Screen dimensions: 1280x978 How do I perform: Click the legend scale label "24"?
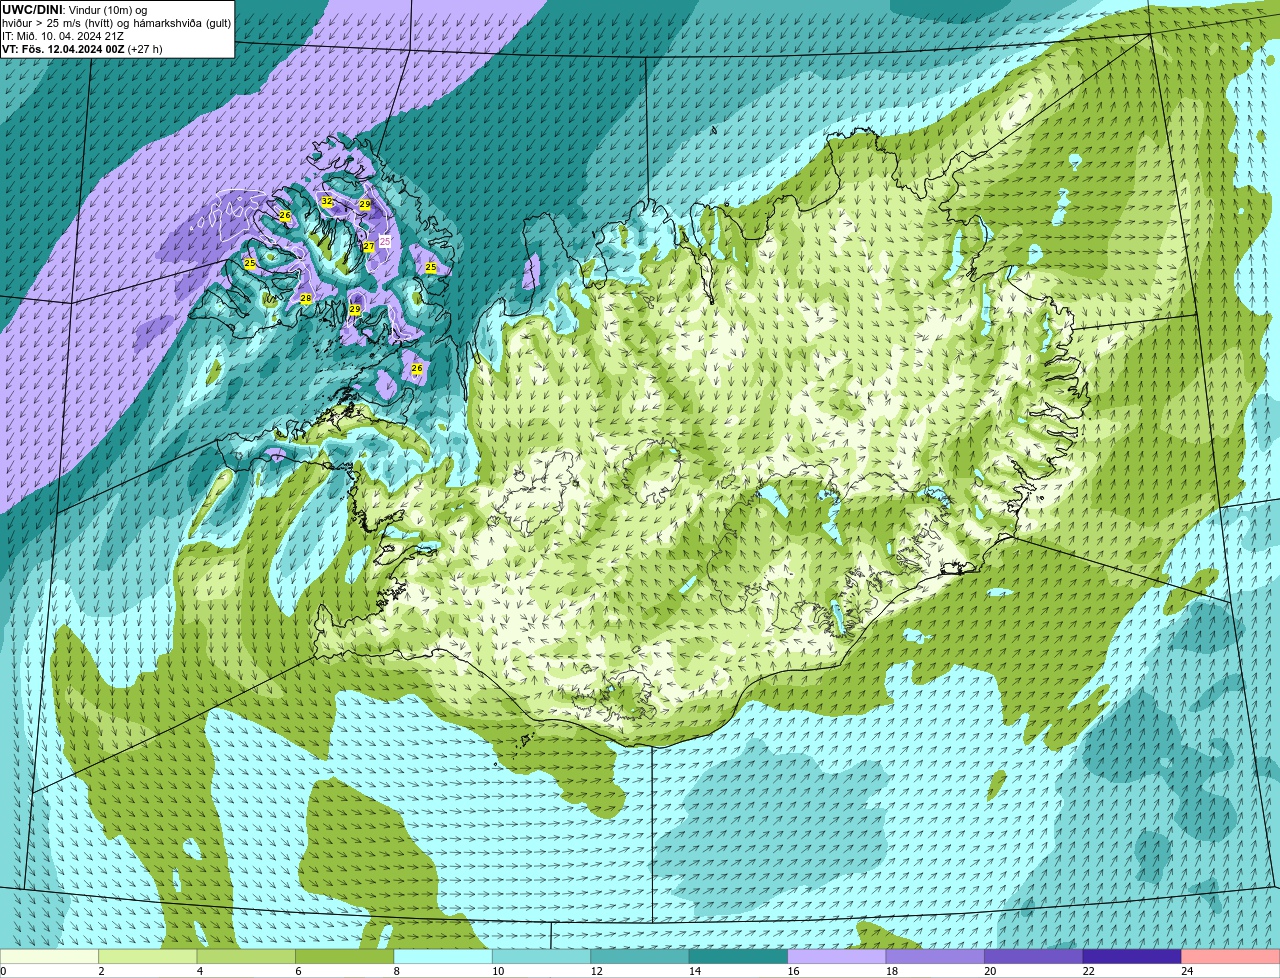click(x=1187, y=971)
